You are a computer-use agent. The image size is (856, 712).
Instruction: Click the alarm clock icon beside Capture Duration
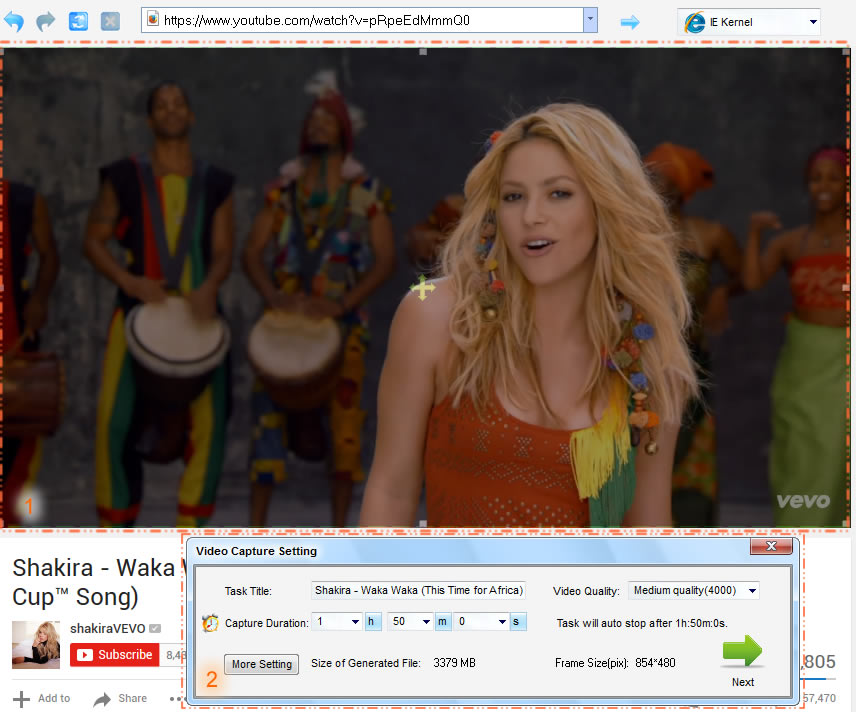pos(210,622)
